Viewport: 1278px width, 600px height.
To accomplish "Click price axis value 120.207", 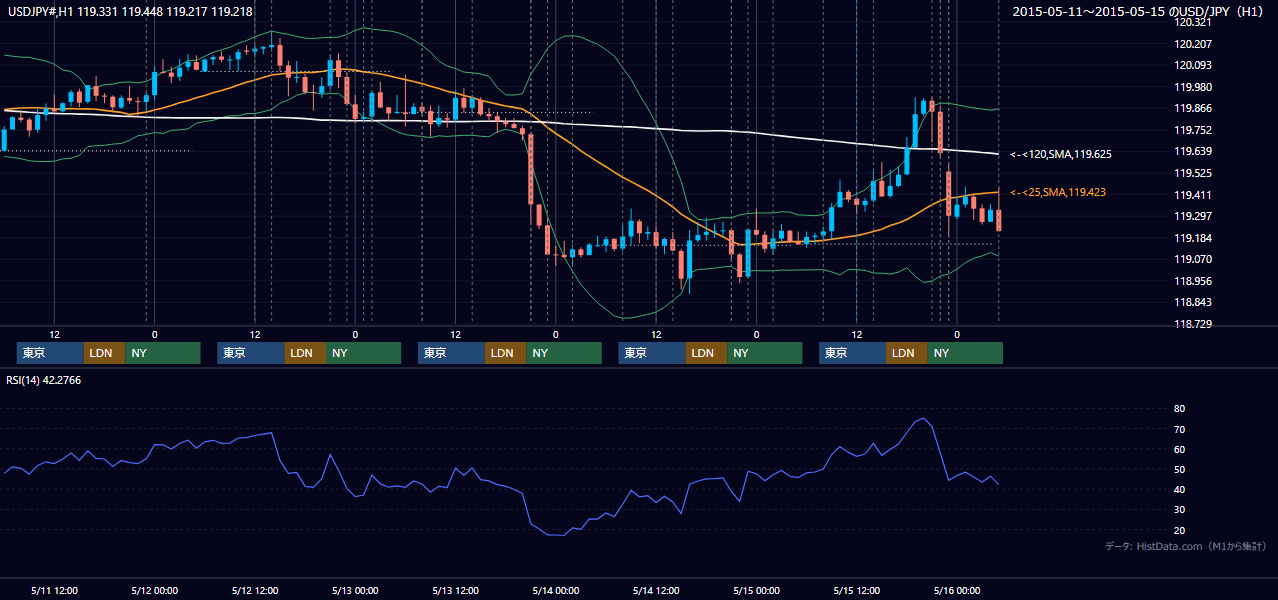I will pos(1193,44).
